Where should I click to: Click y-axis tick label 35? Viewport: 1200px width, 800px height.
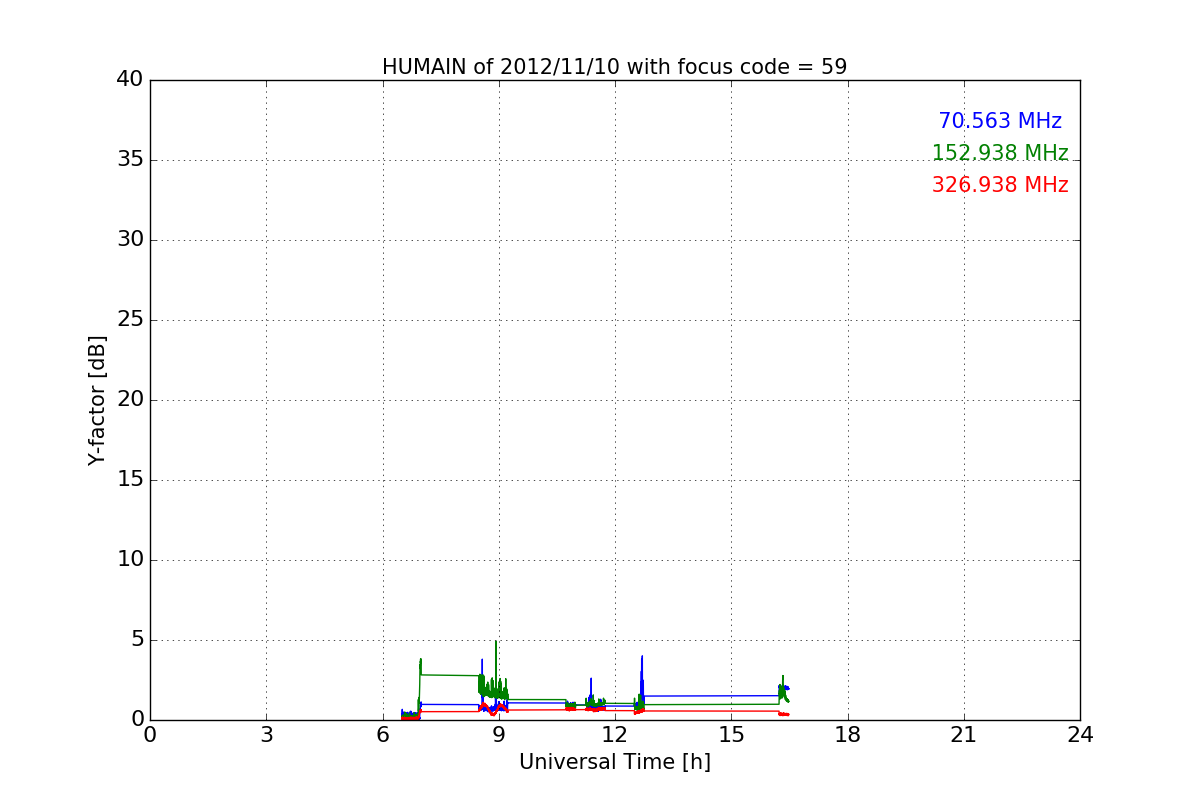[130, 160]
